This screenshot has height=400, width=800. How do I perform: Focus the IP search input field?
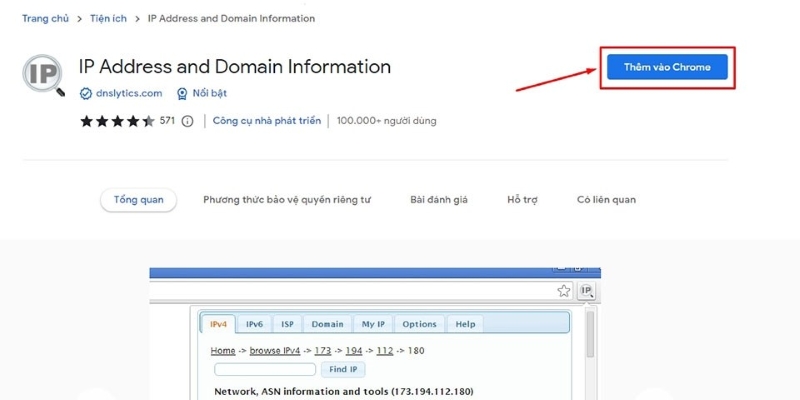click(265, 369)
